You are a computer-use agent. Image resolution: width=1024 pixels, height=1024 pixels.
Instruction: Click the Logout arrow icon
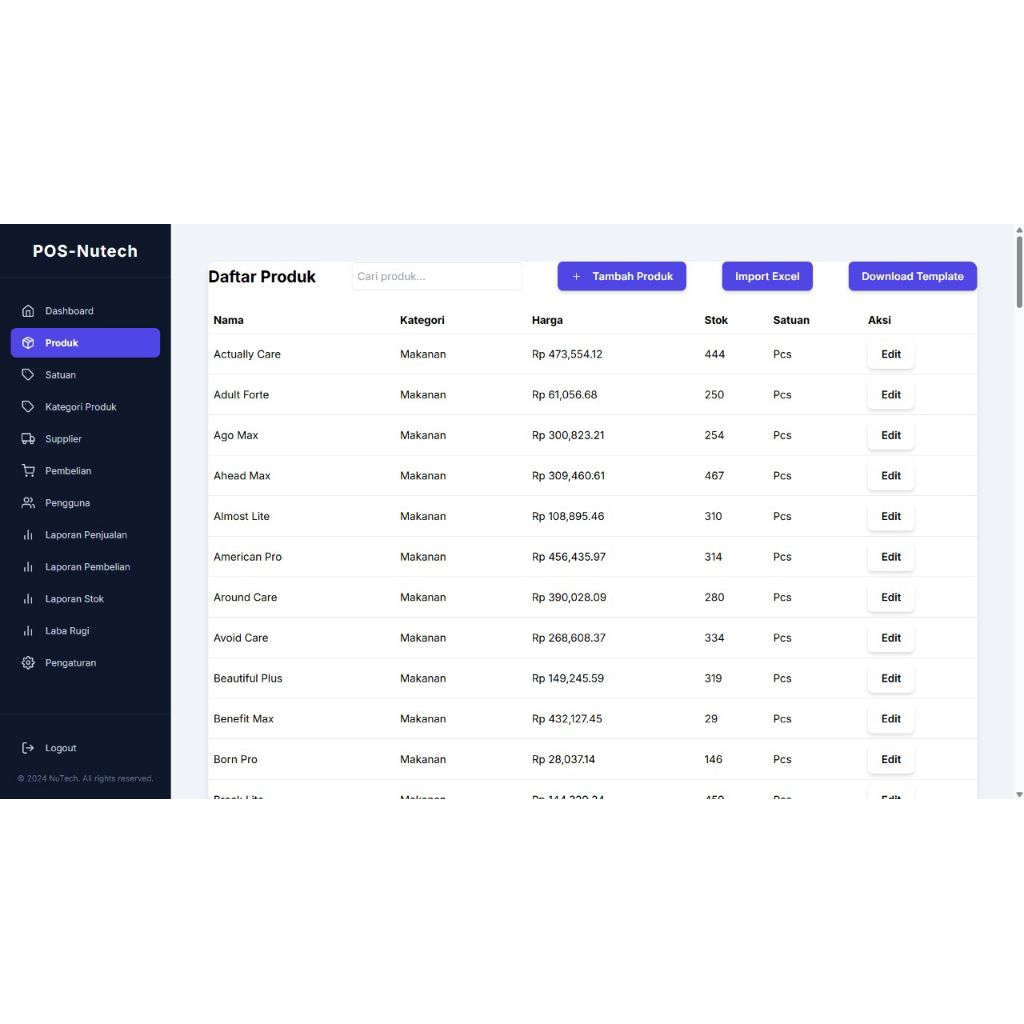click(x=28, y=748)
